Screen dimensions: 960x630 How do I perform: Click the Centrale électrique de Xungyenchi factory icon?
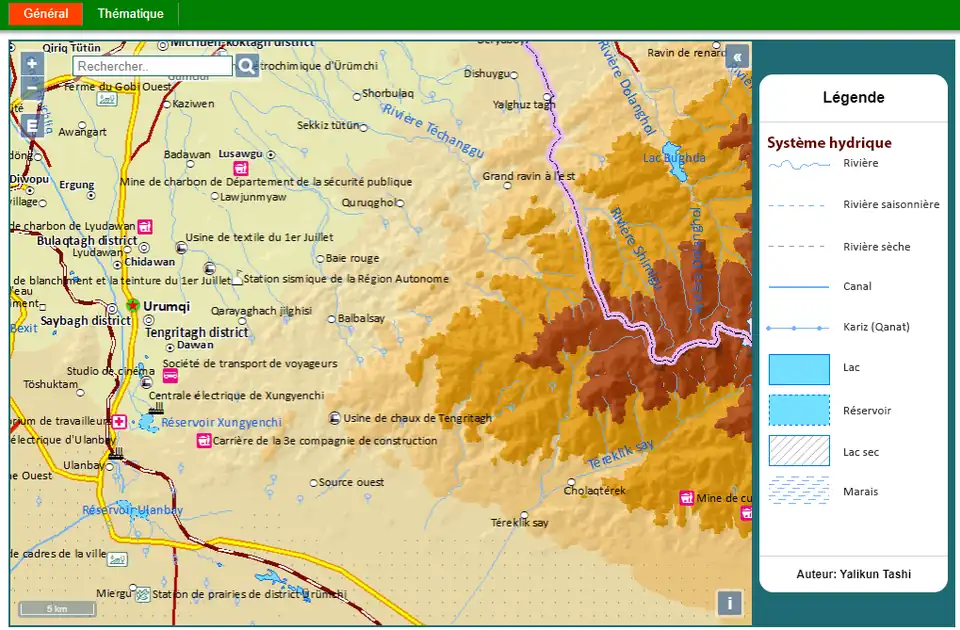tap(155, 408)
